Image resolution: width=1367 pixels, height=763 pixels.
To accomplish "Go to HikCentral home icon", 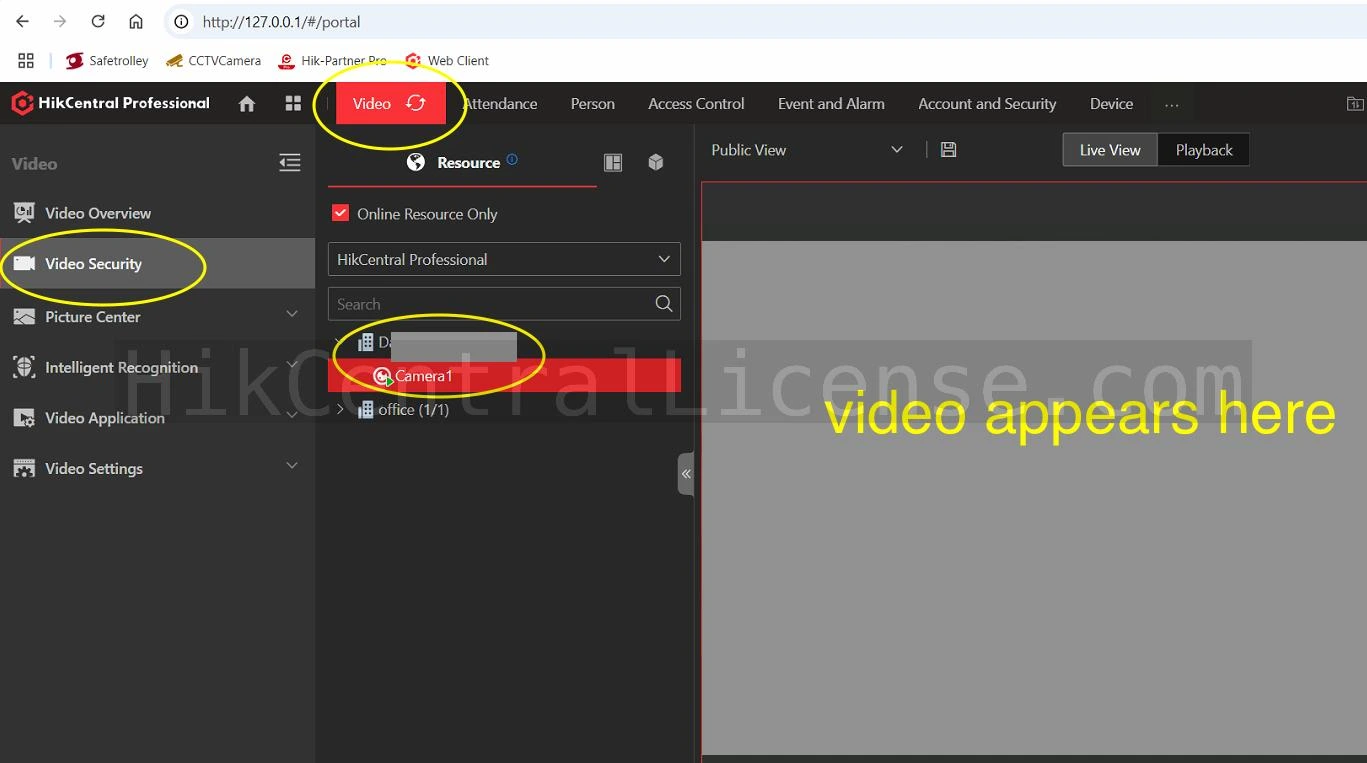I will (x=247, y=104).
